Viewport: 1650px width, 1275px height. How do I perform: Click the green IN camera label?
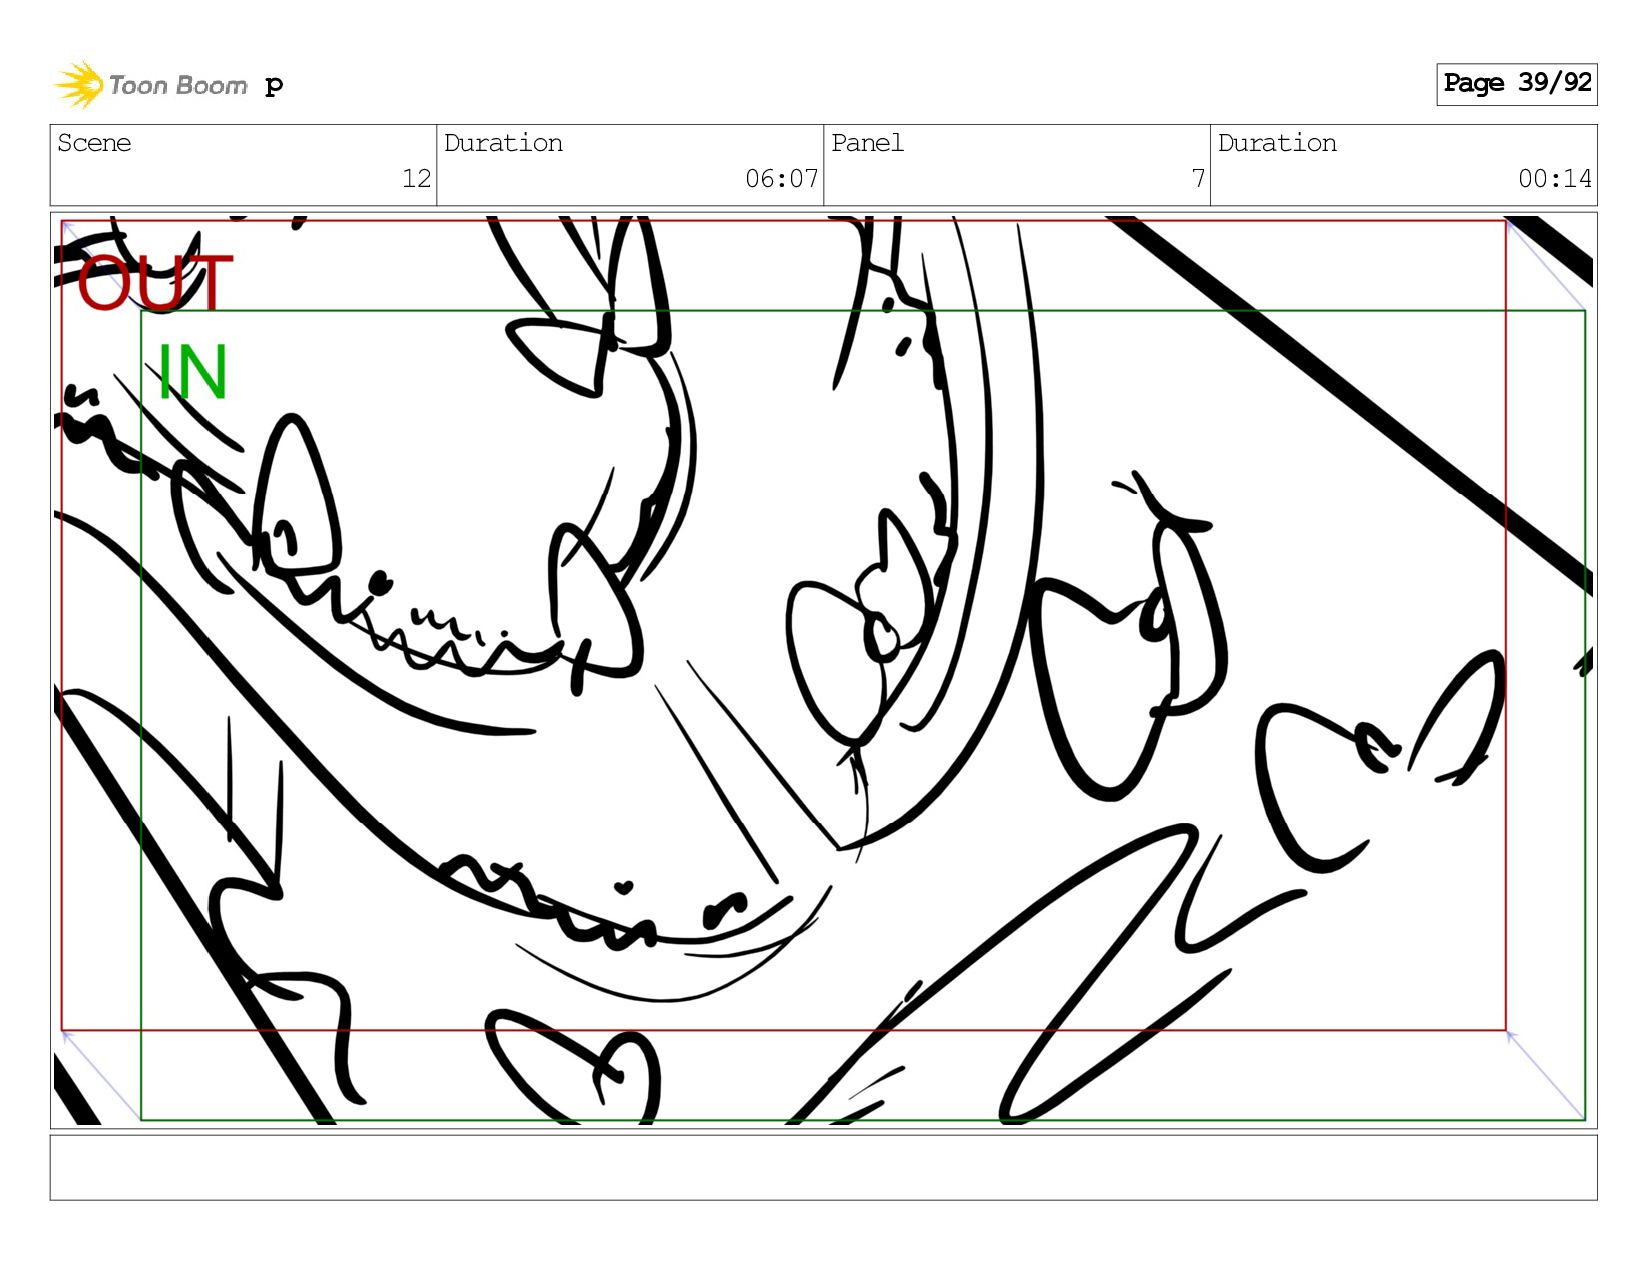tap(194, 372)
